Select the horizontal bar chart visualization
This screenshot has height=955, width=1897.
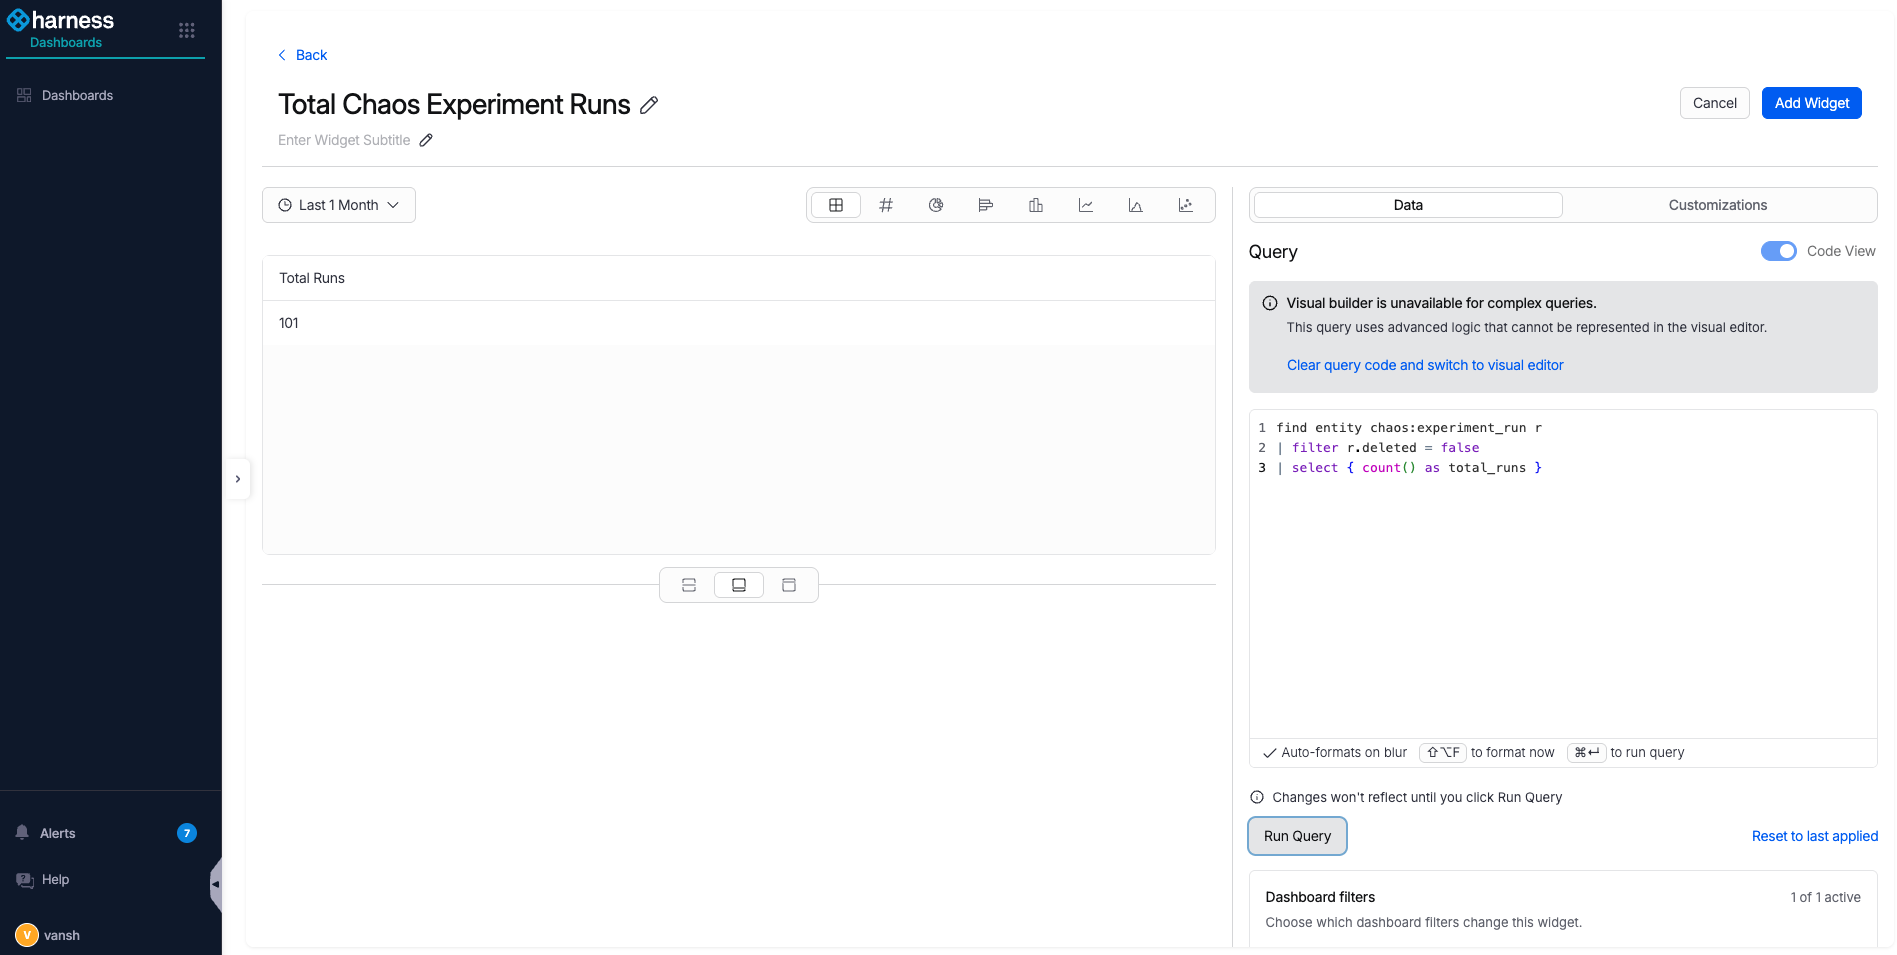point(986,205)
